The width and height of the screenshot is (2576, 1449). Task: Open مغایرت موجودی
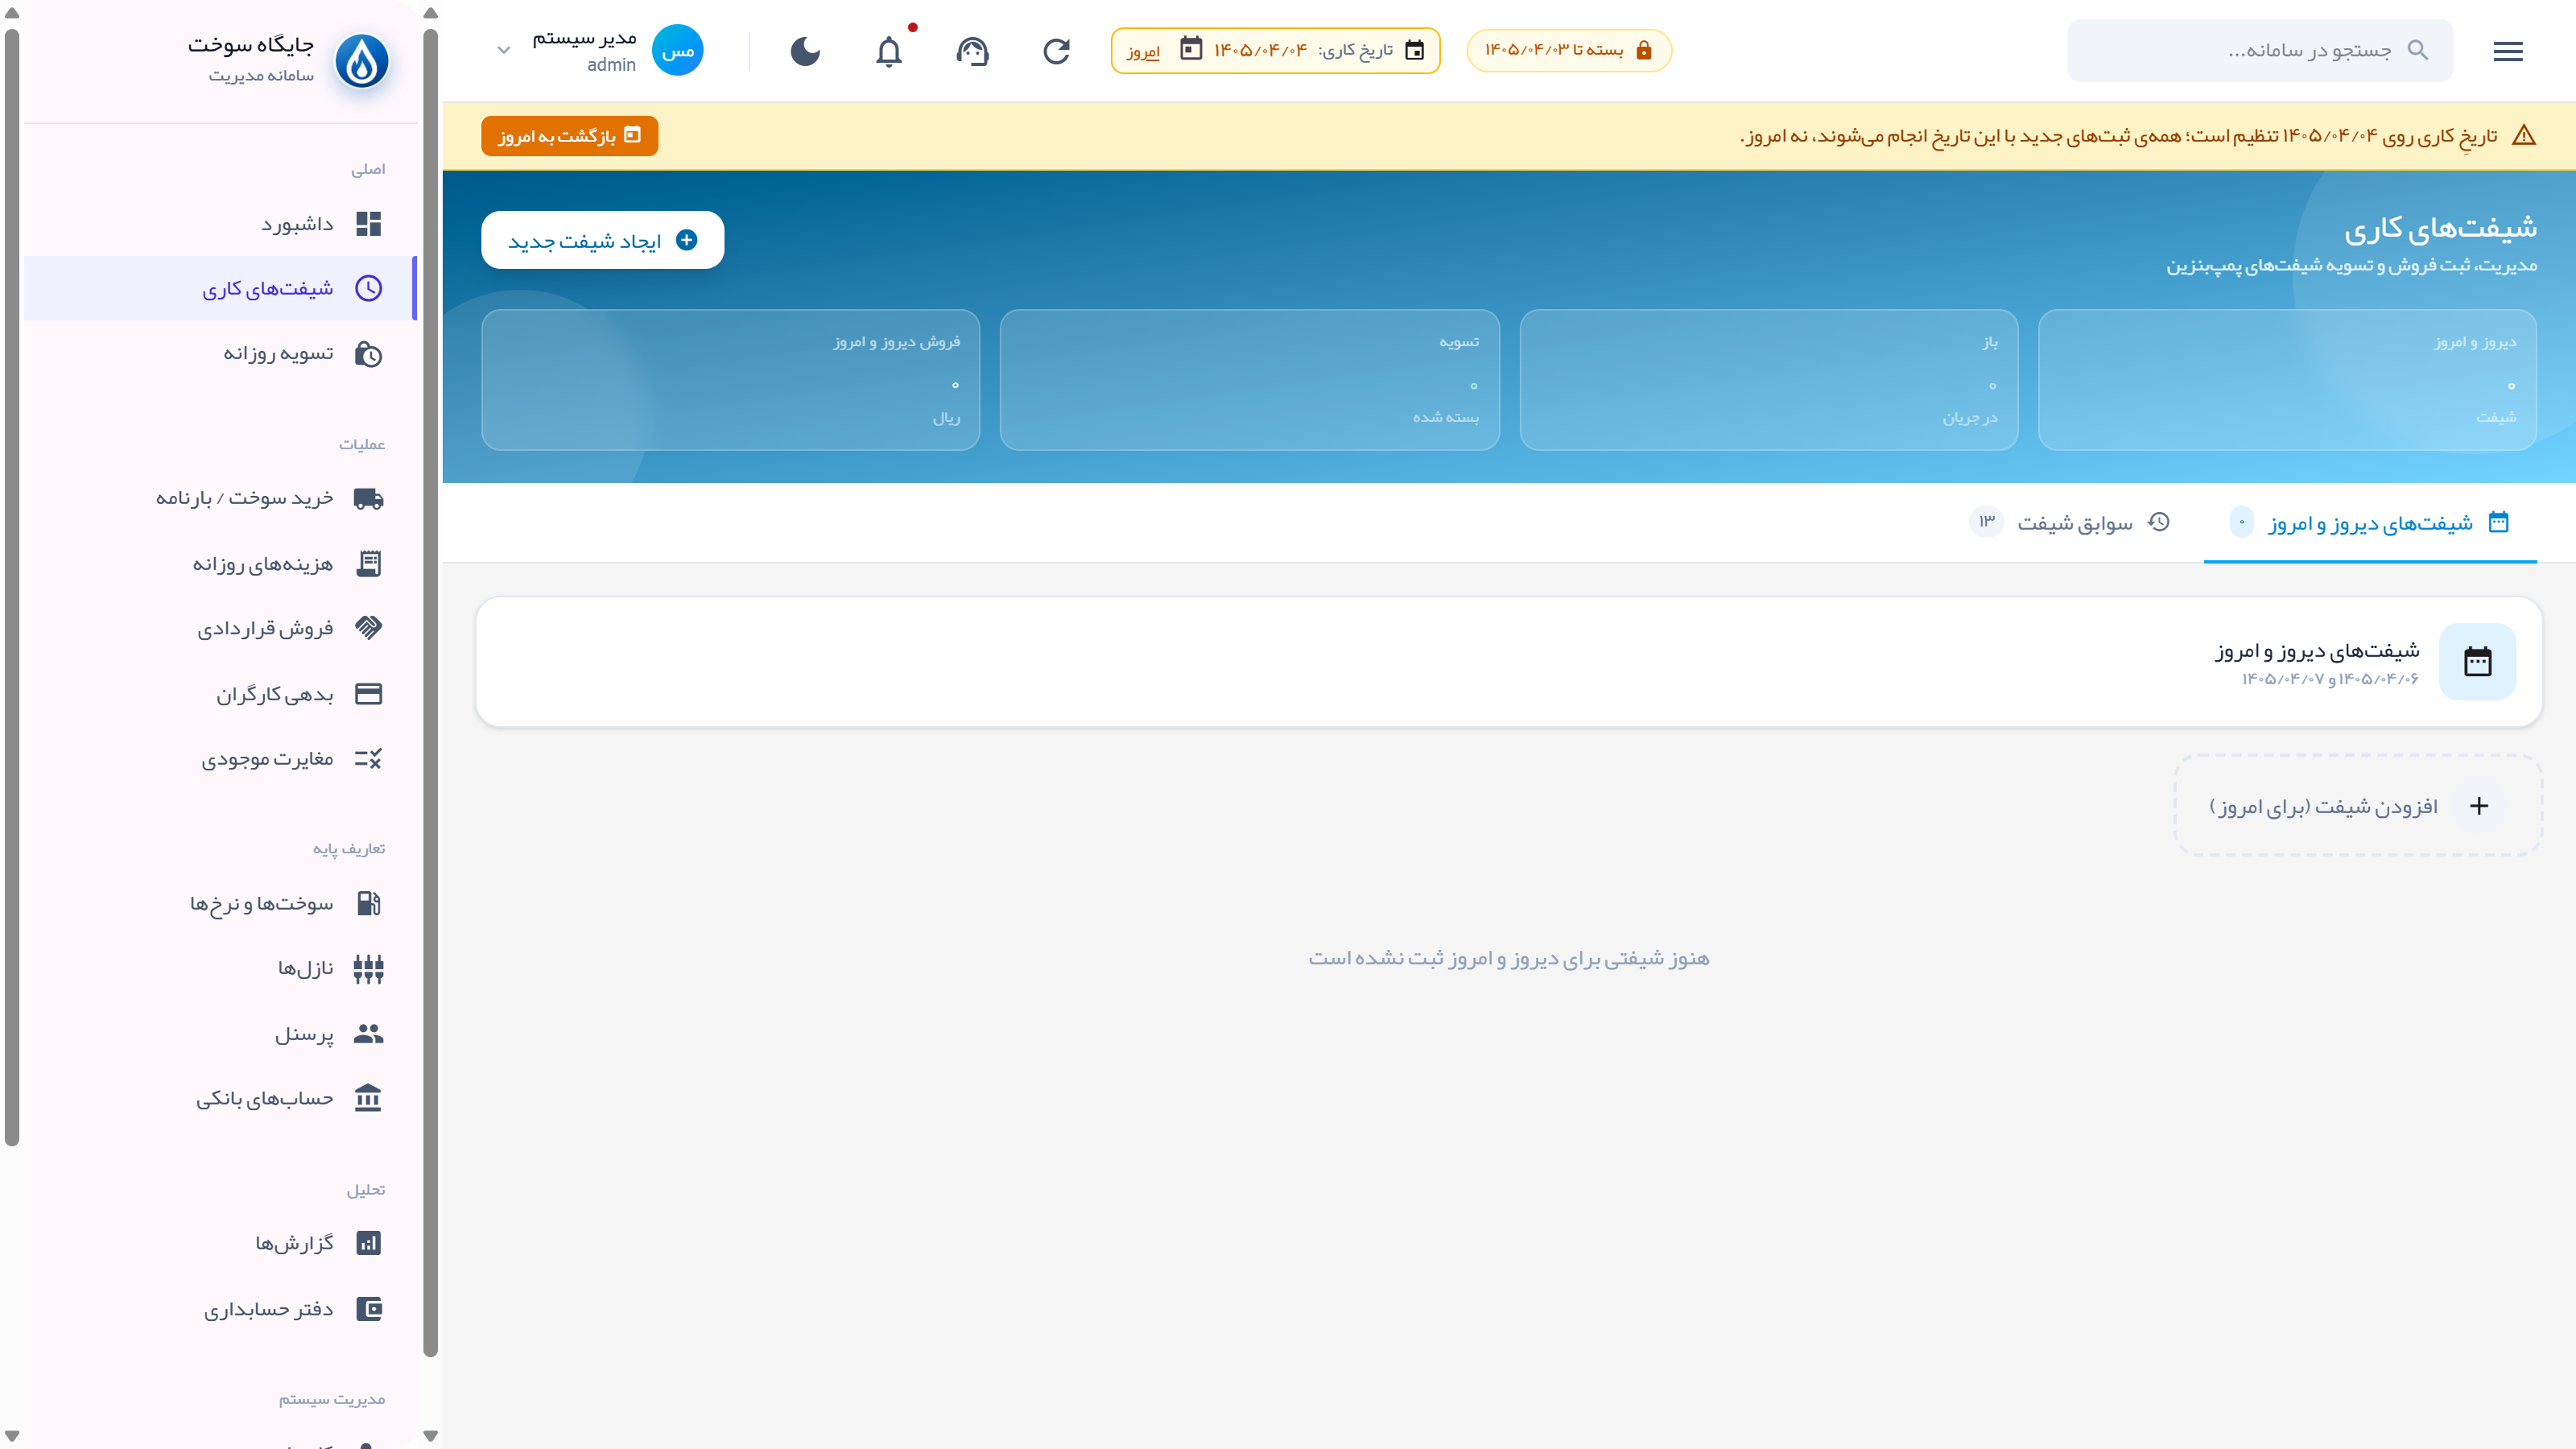point(218,759)
